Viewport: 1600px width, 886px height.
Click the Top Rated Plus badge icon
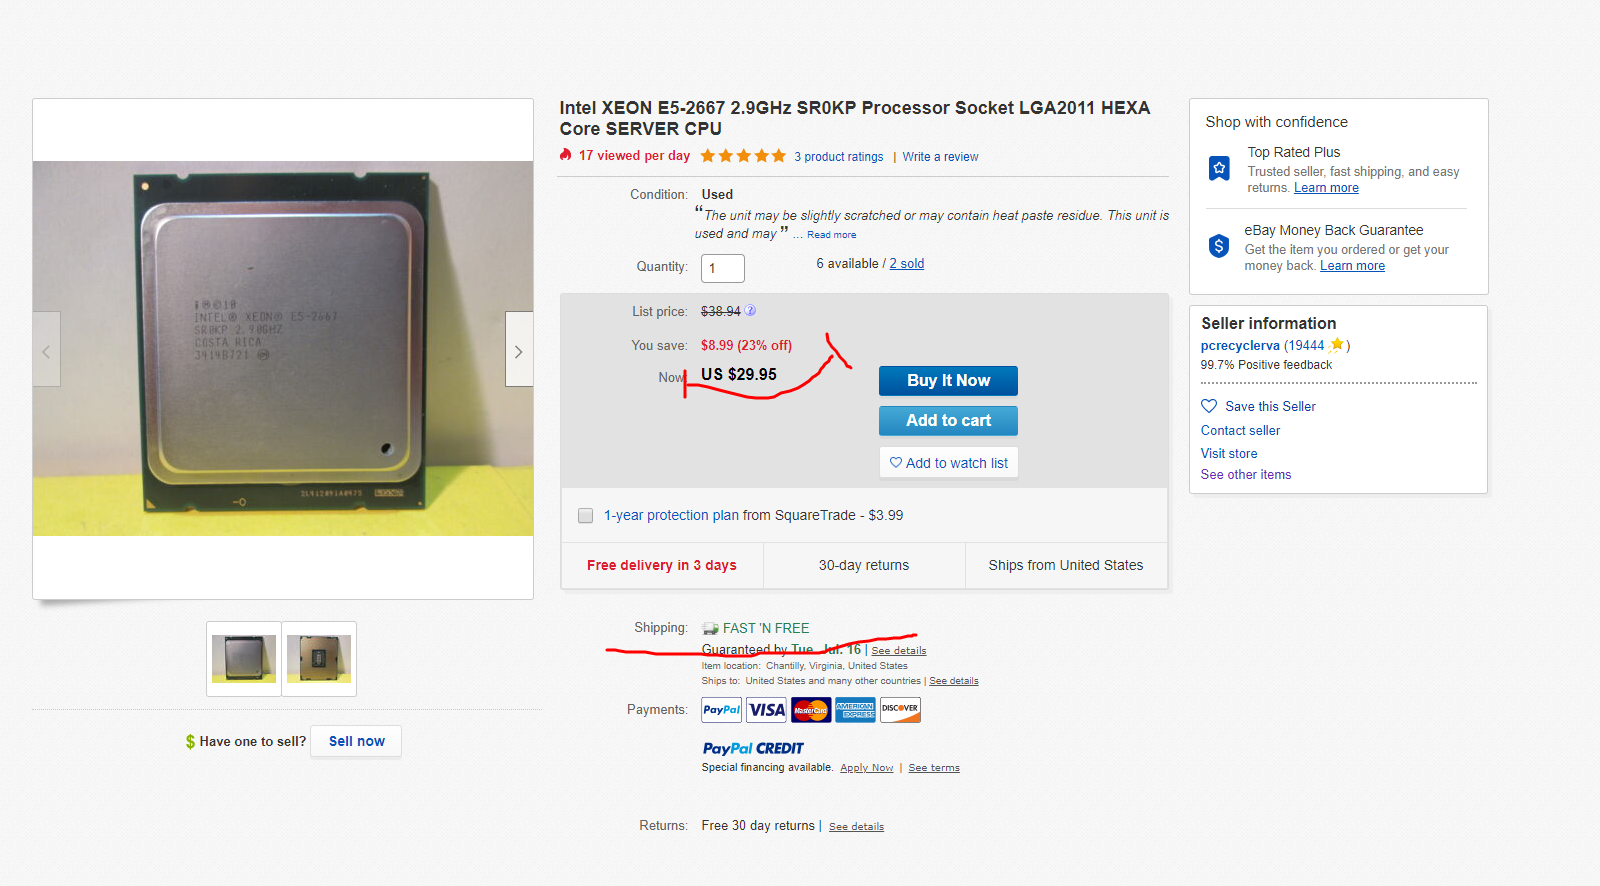[1219, 168]
